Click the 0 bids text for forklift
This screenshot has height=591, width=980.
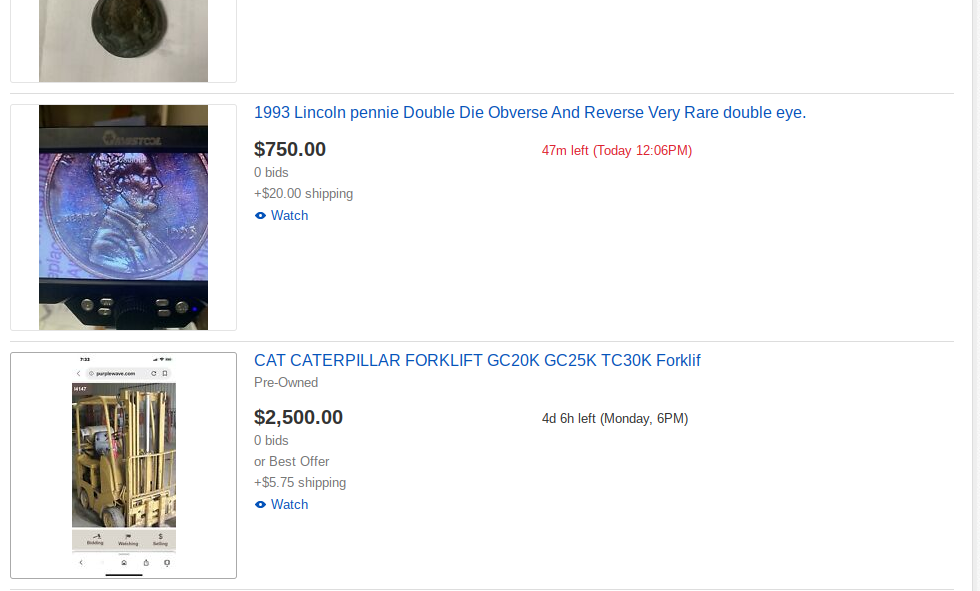(x=271, y=440)
